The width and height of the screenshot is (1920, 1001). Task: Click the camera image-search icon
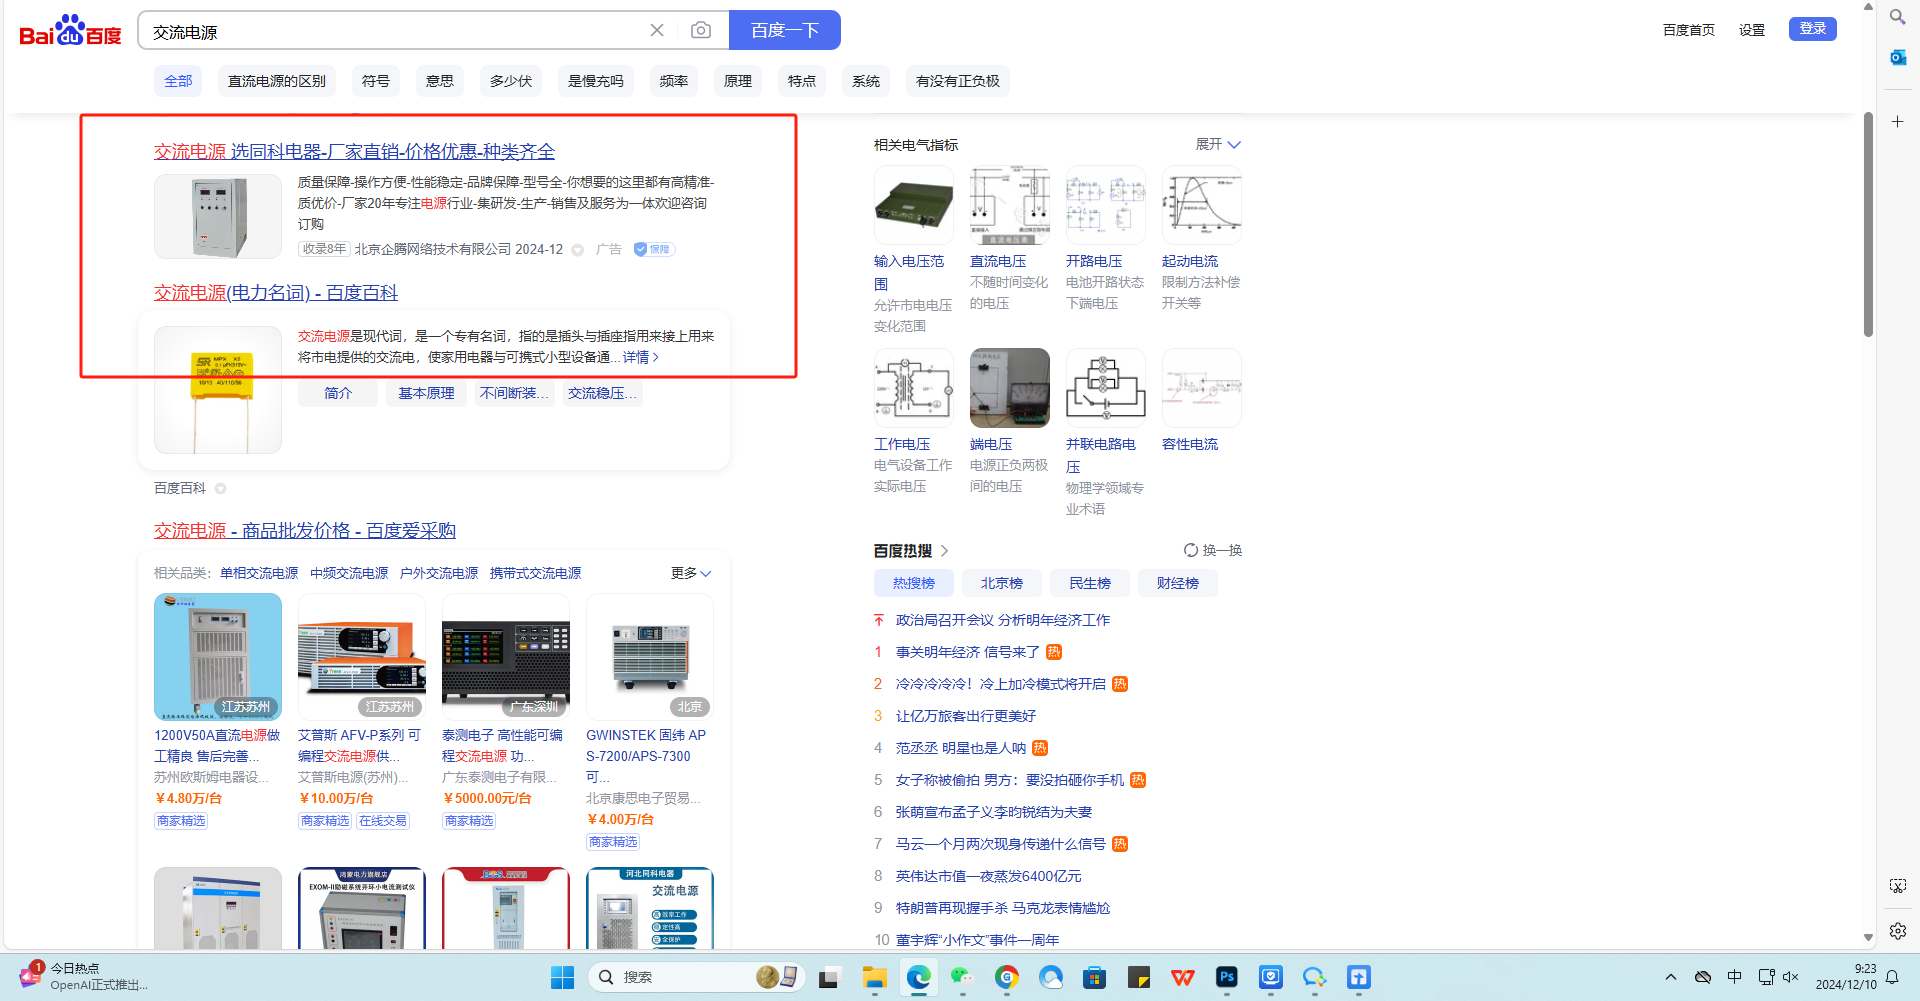coord(701,31)
